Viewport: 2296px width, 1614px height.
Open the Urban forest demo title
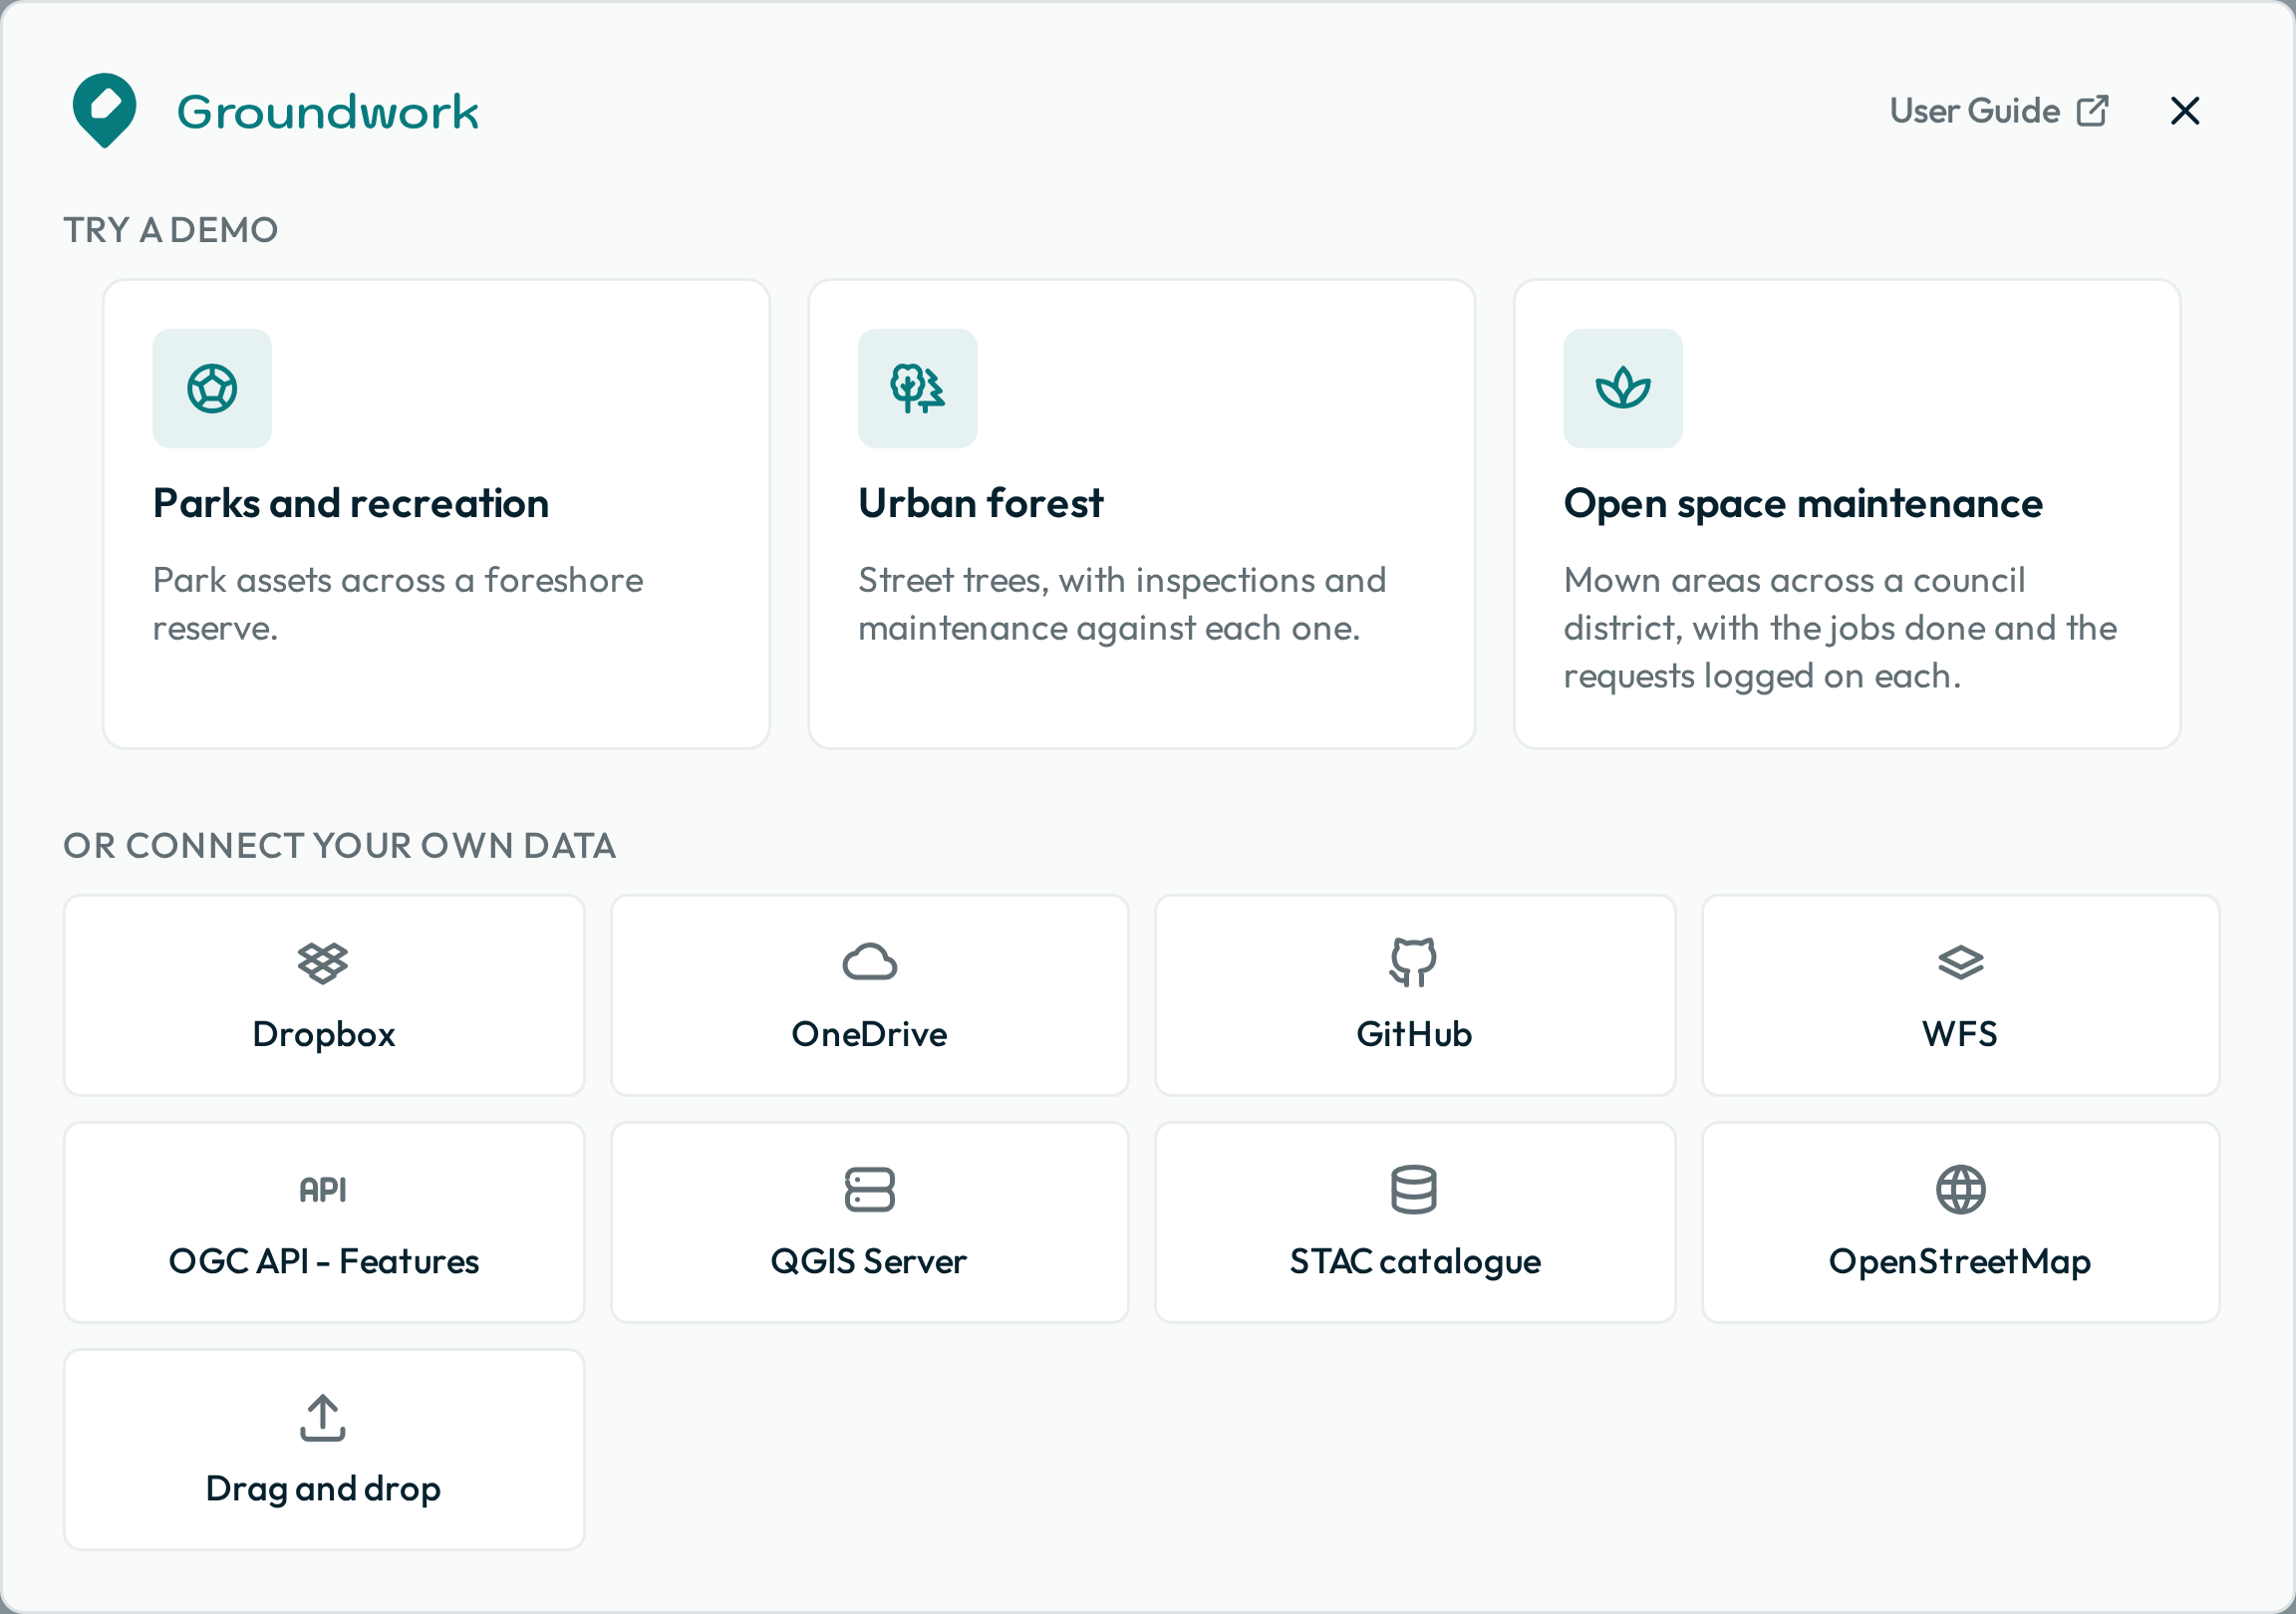pos(980,503)
